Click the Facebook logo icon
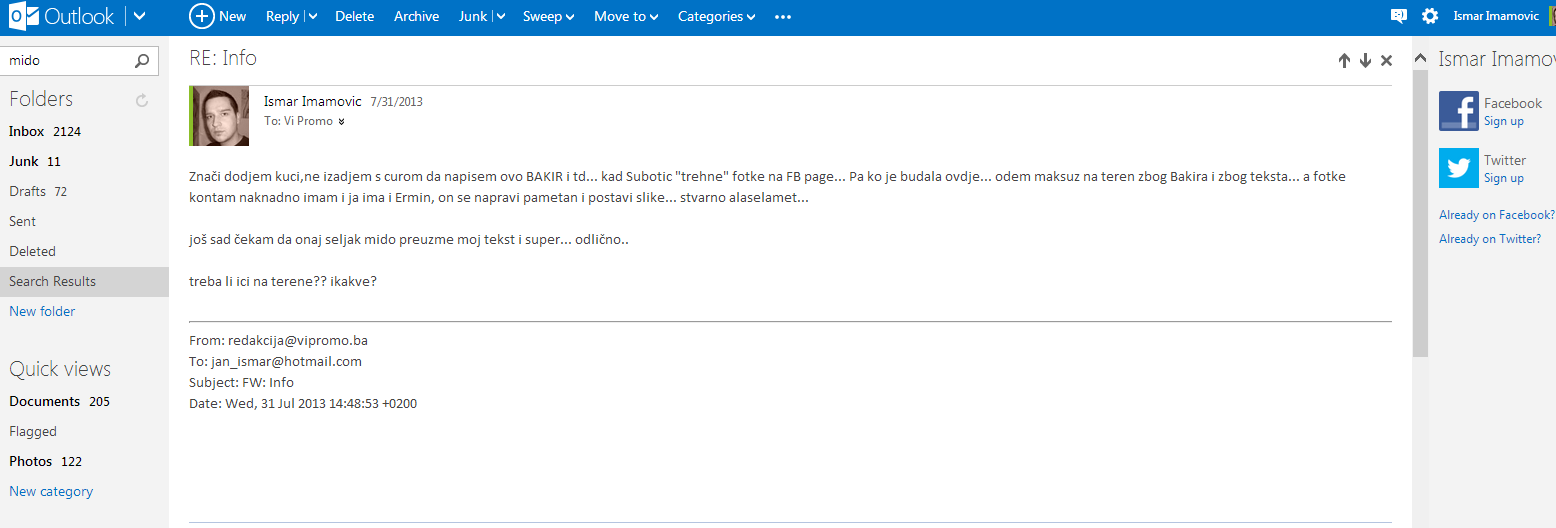1556x528 pixels. (x=1458, y=111)
